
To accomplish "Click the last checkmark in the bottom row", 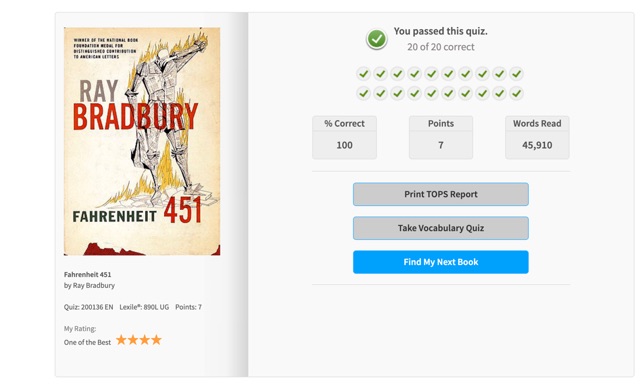I will 516,93.
